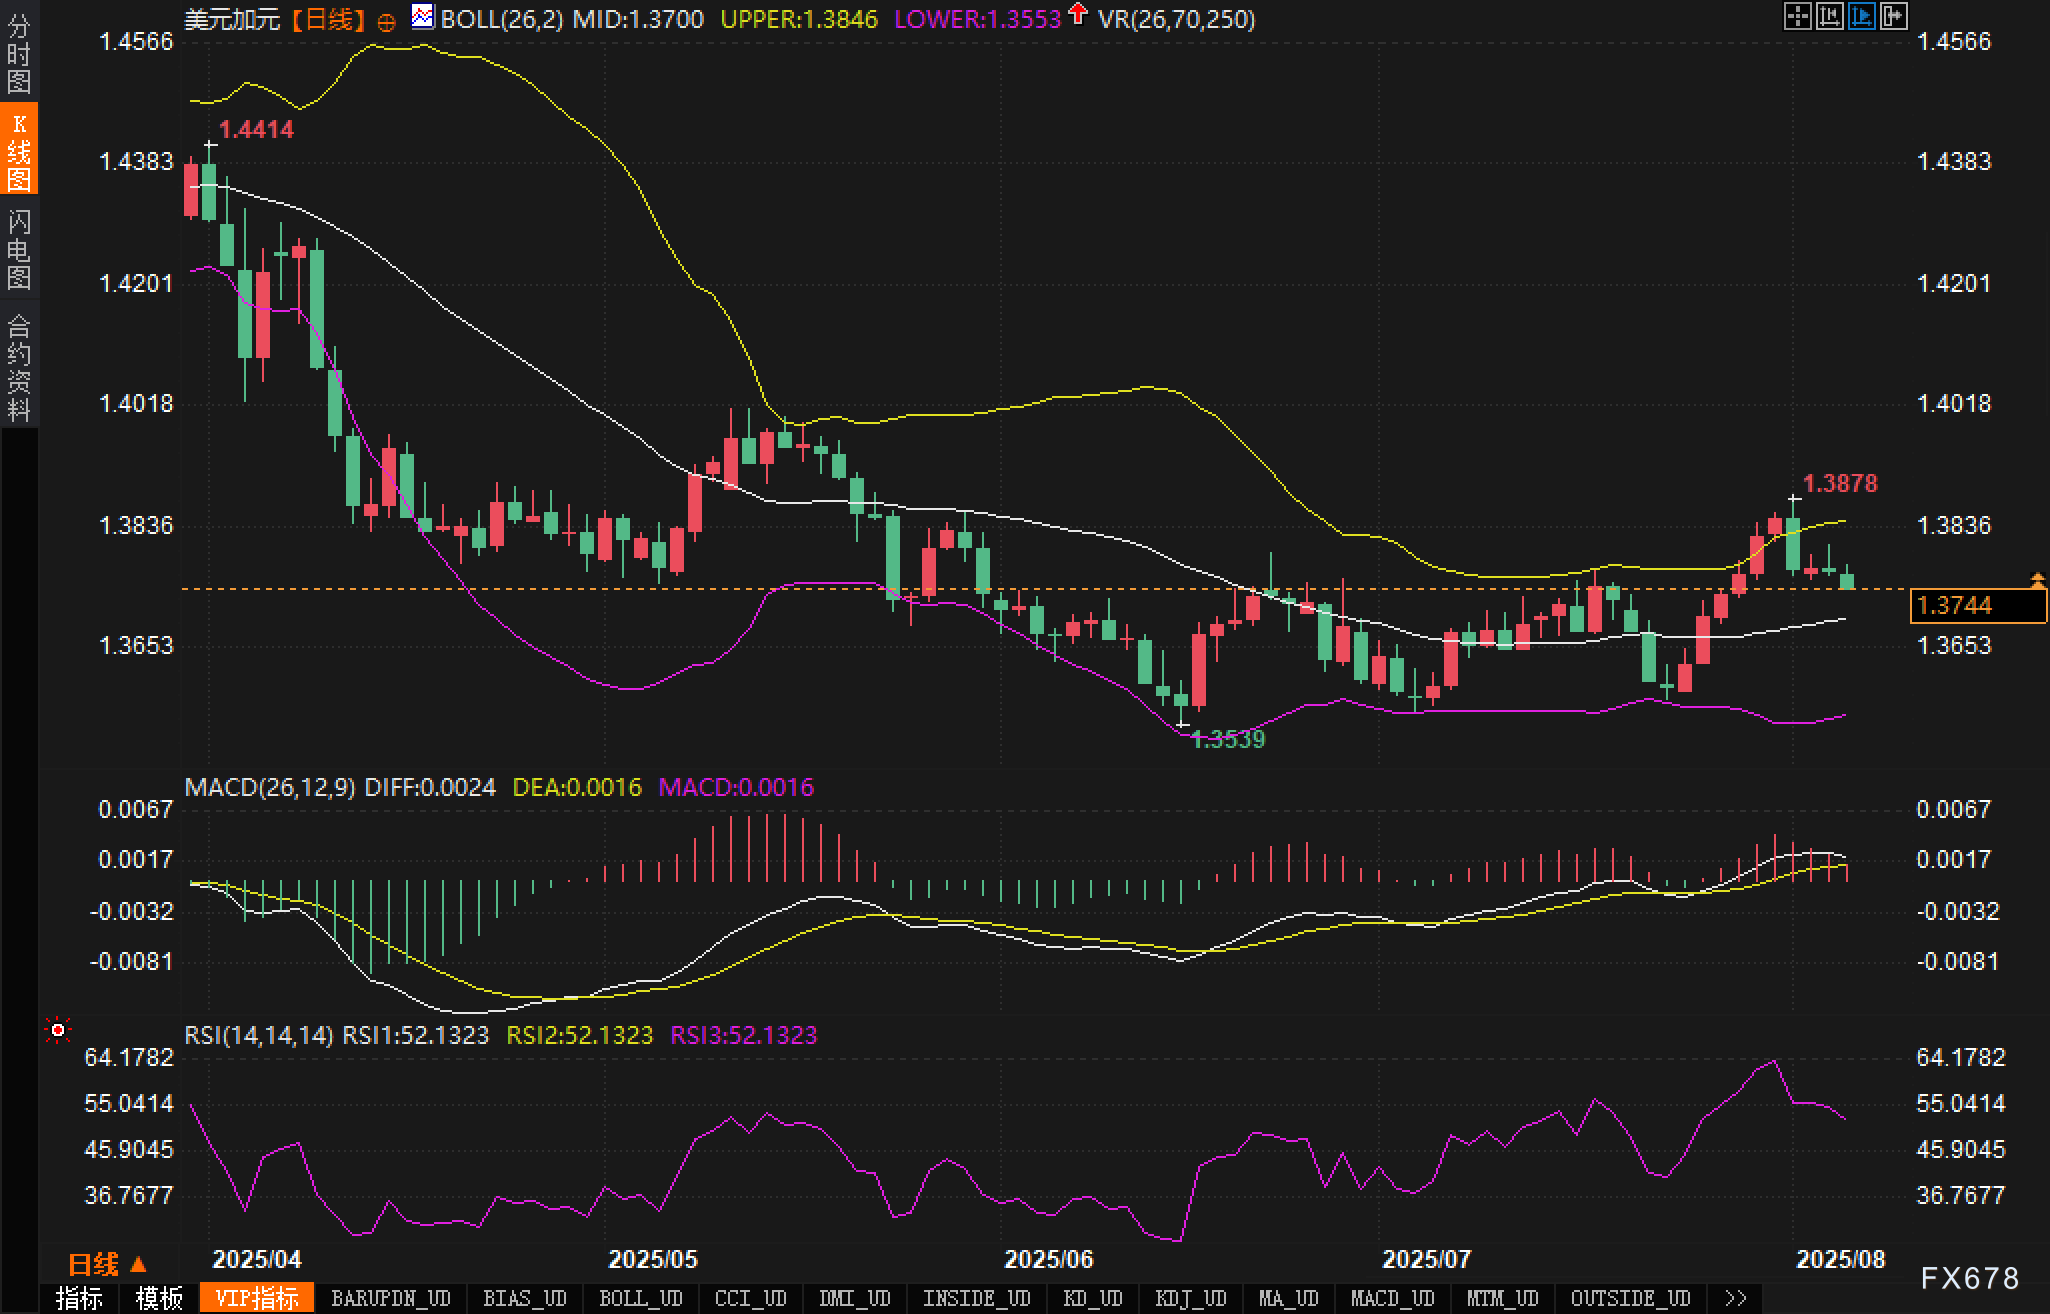Open the 日线 period dropdown at bottom left
The height and width of the screenshot is (1314, 2050).
107,1264
